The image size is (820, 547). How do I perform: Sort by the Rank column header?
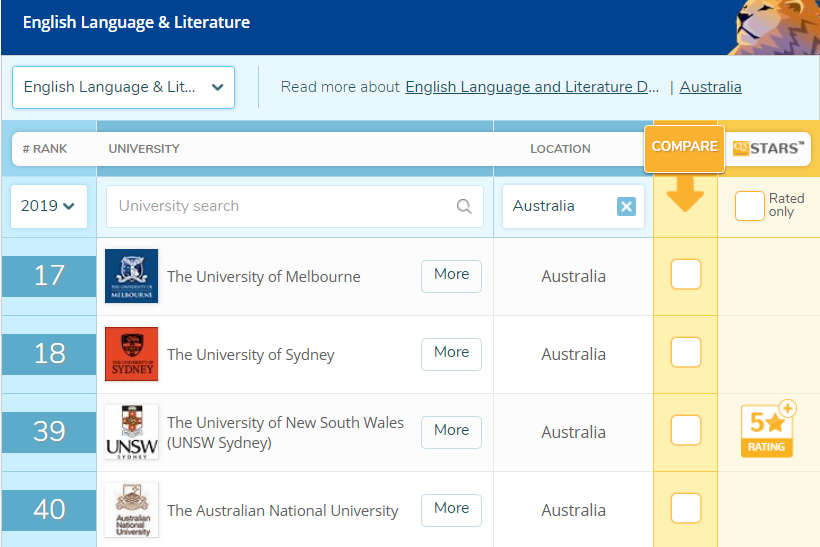(x=45, y=149)
